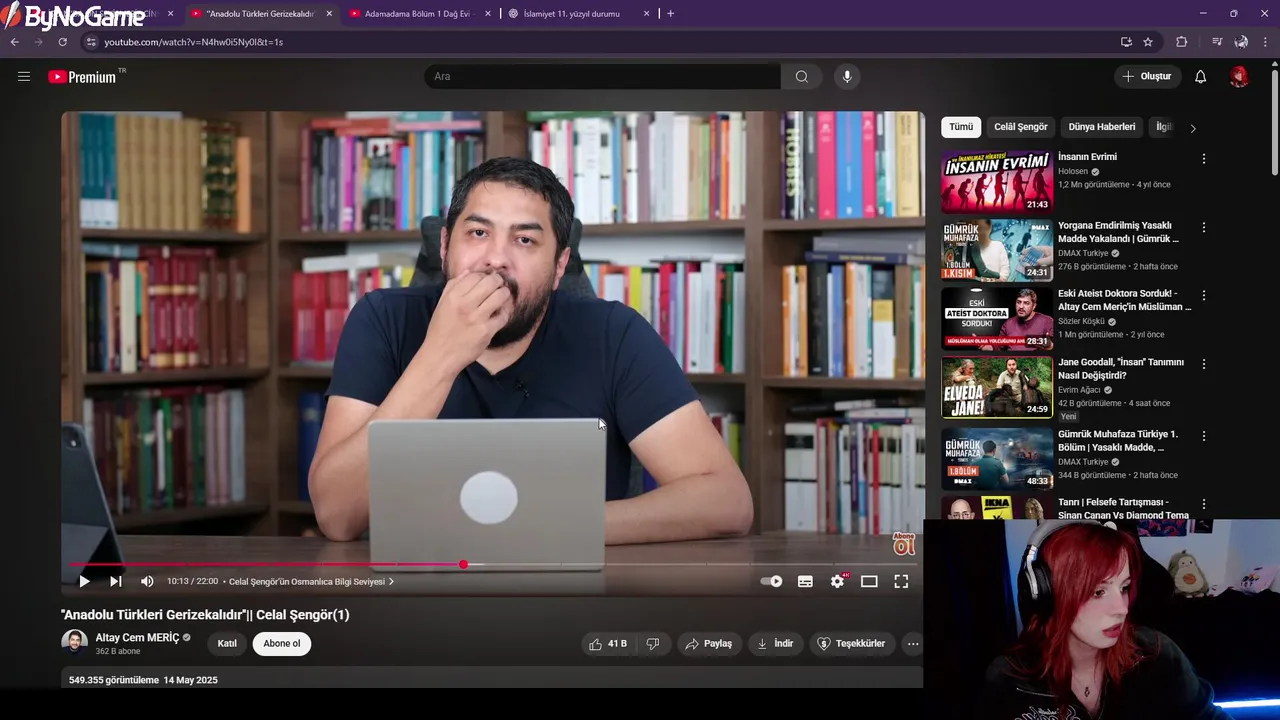Dislike the video with thumbs-down

[x=653, y=644]
